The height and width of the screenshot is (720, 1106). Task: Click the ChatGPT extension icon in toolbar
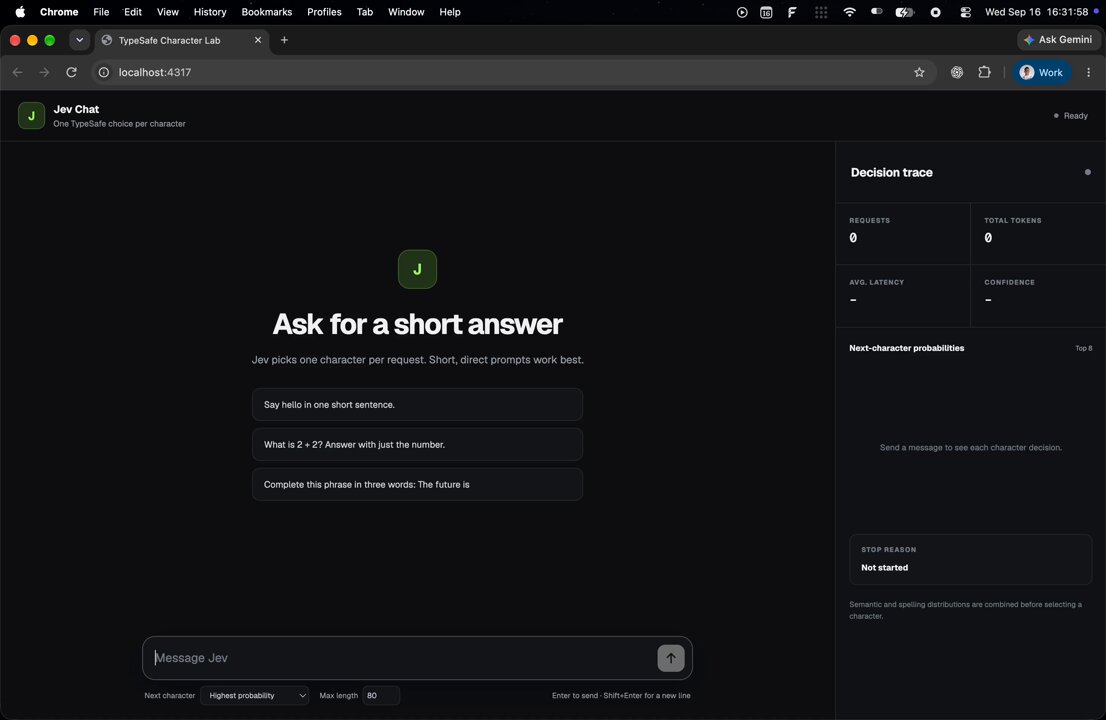tap(956, 72)
